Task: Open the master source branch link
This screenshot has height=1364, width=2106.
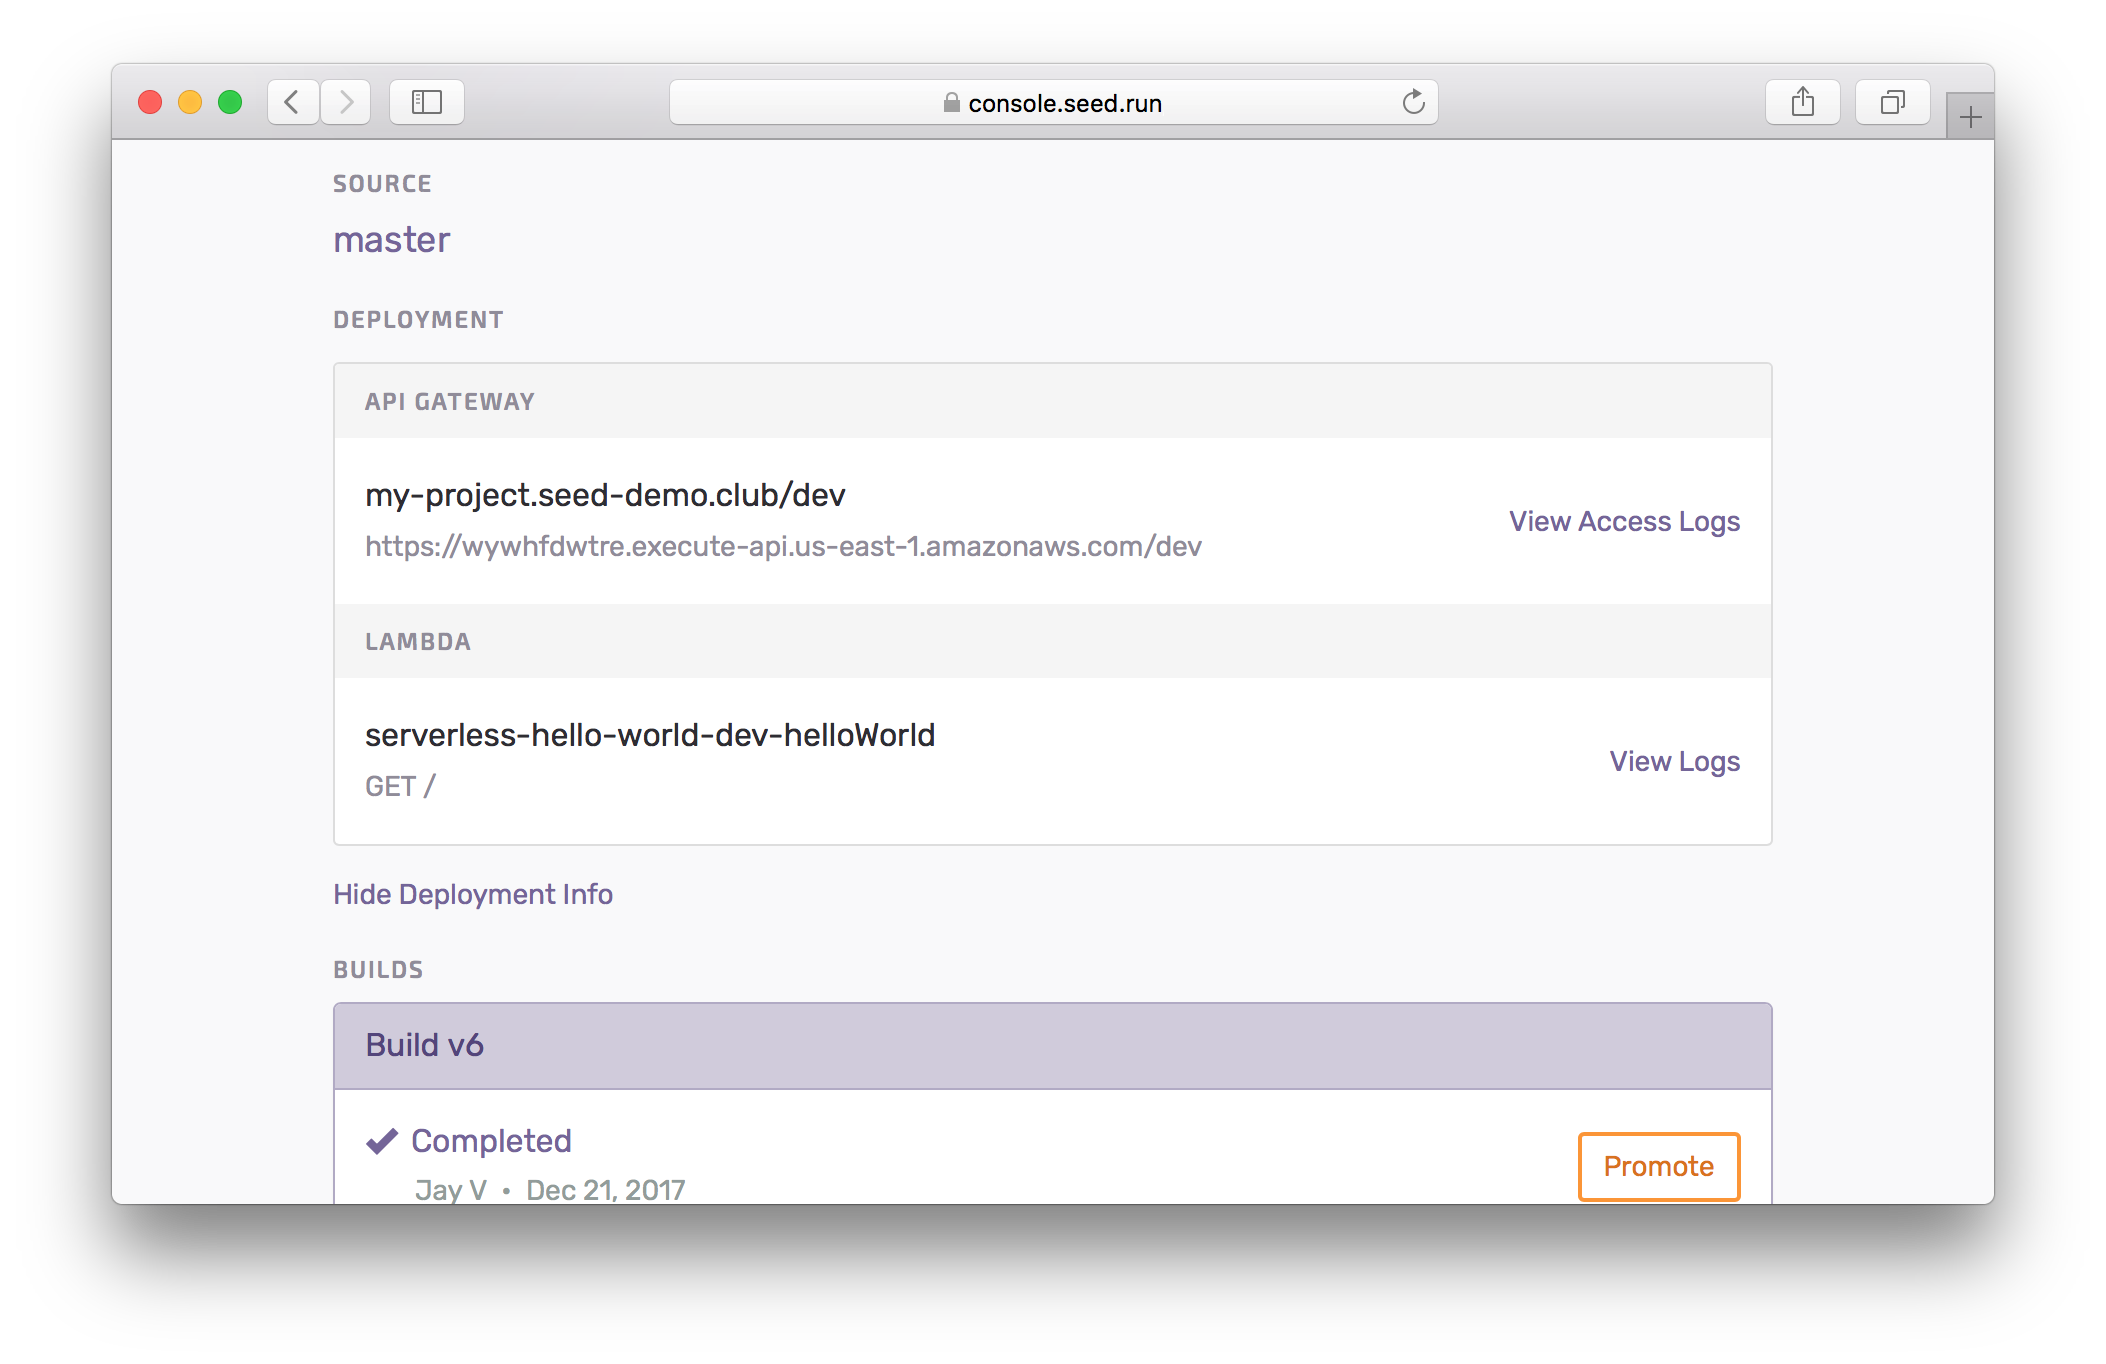Action: [x=391, y=240]
